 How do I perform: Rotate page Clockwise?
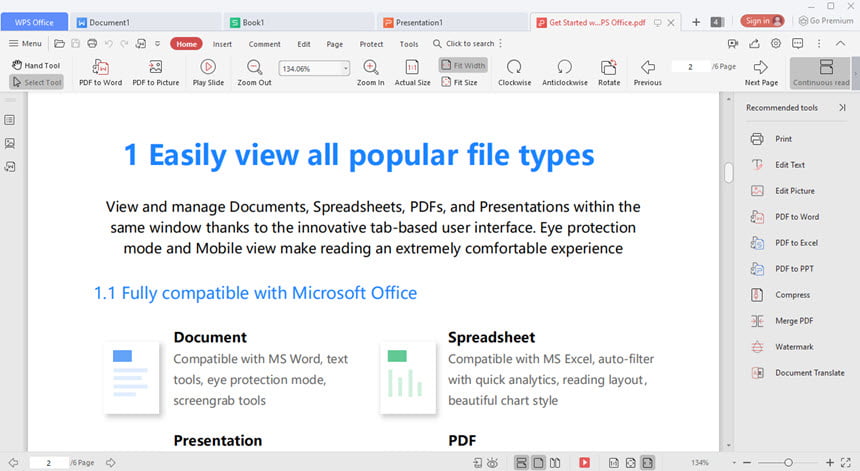(x=514, y=73)
